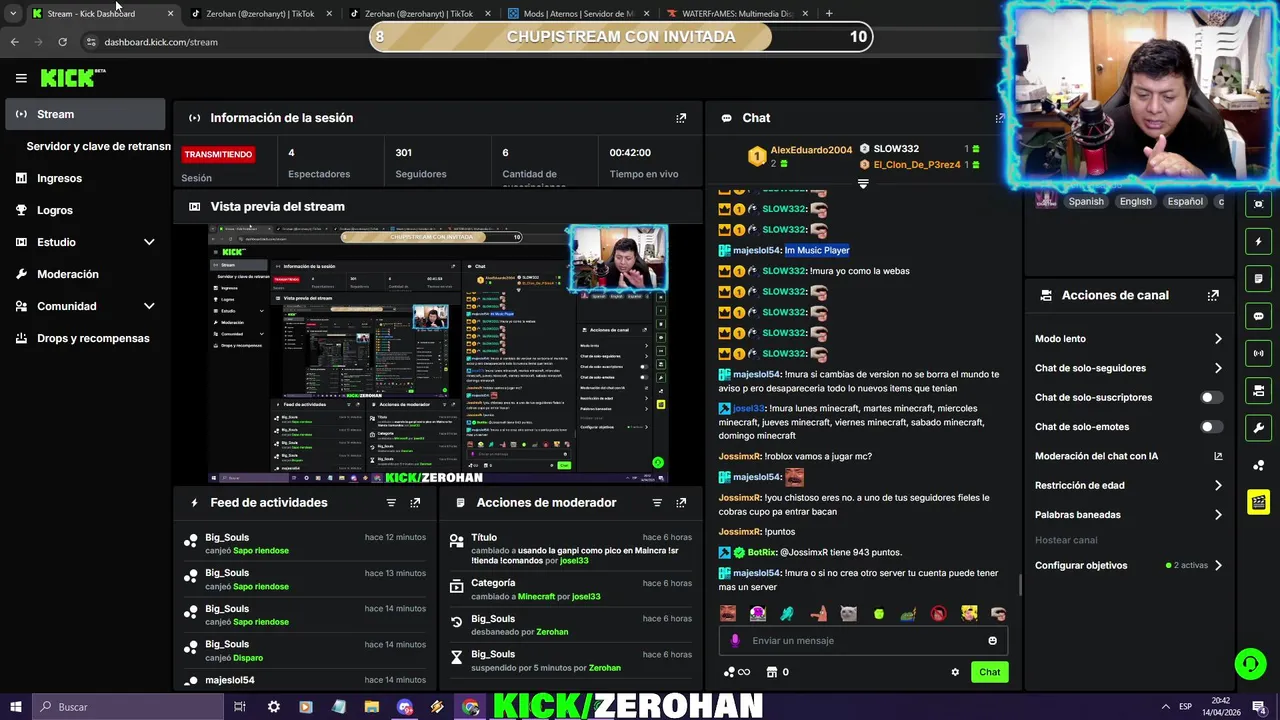This screenshot has height=720, width=1280.
Task: Click the green Chat send button
Action: coord(989,672)
